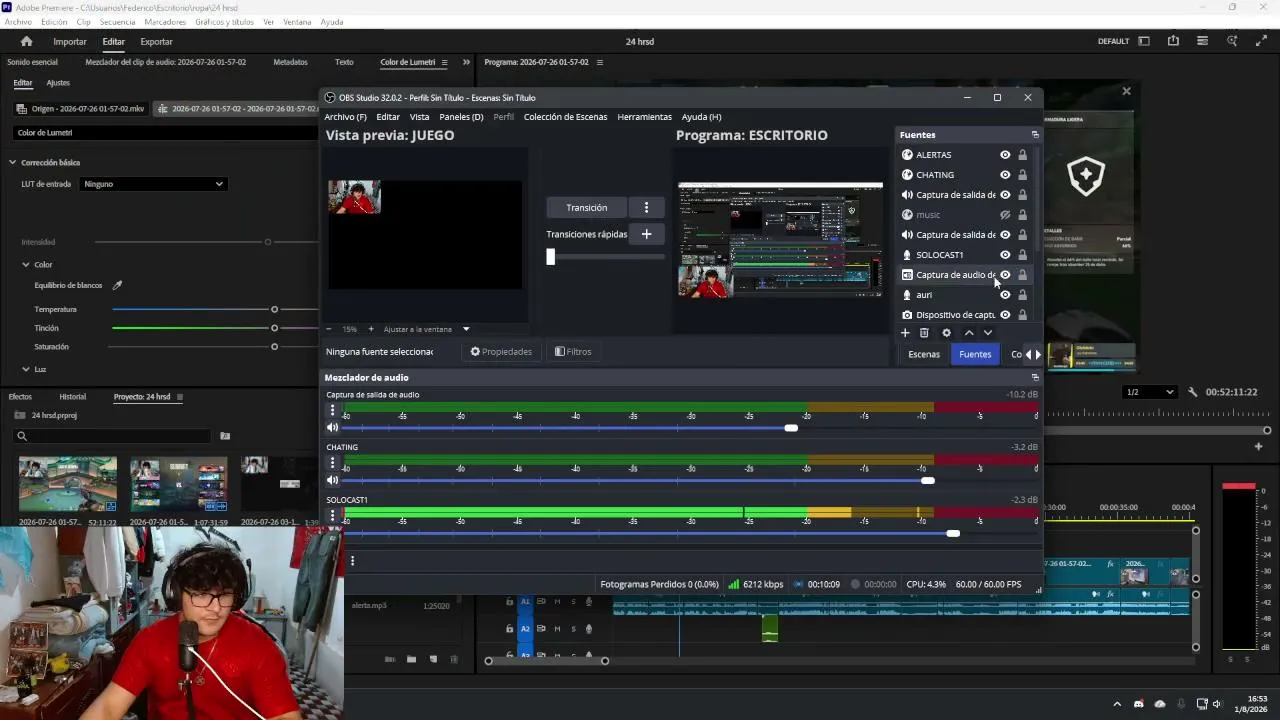Hide the auri source
The width and height of the screenshot is (1280, 720).
(1005, 295)
